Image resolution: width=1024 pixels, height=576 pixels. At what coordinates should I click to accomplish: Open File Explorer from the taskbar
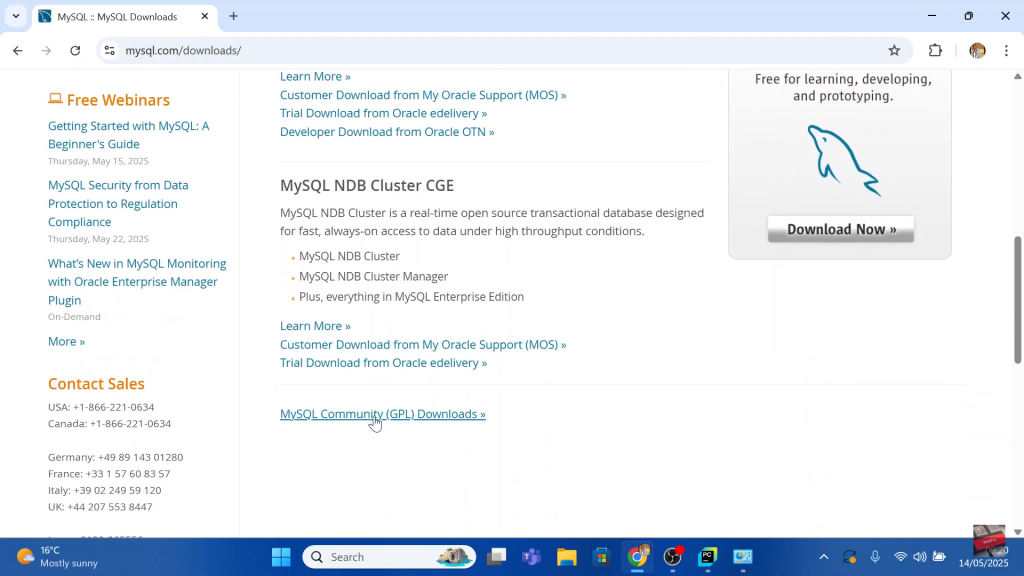tap(566, 557)
